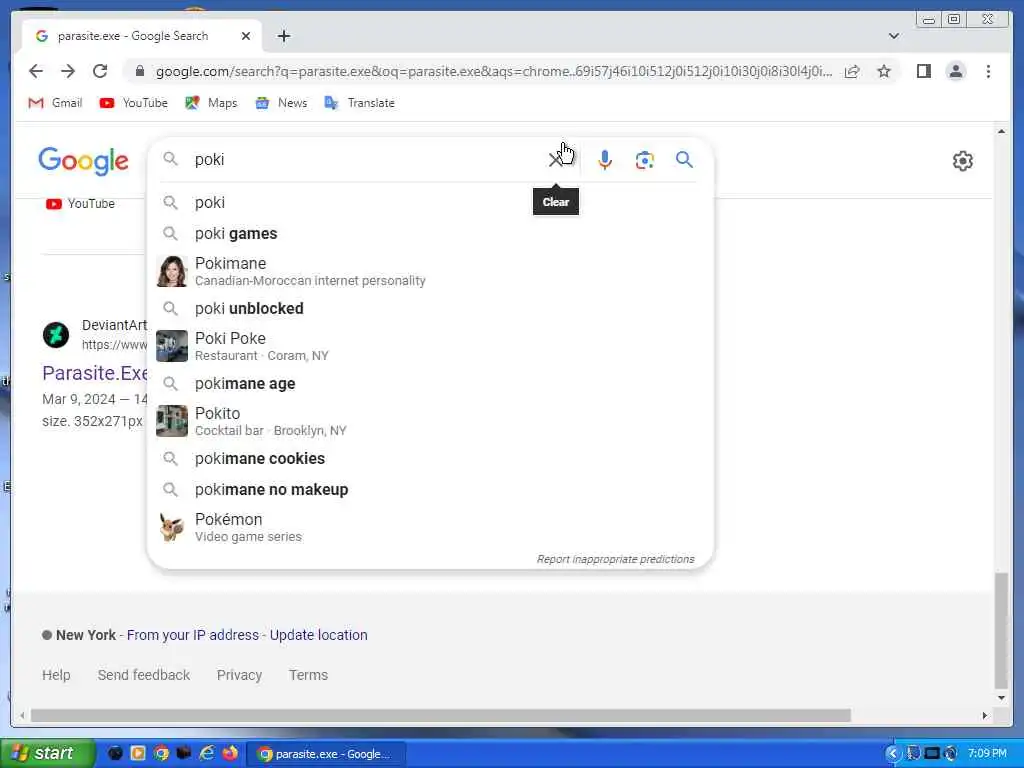
Task: Open the Help footer link
Action: tap(56, 675)
